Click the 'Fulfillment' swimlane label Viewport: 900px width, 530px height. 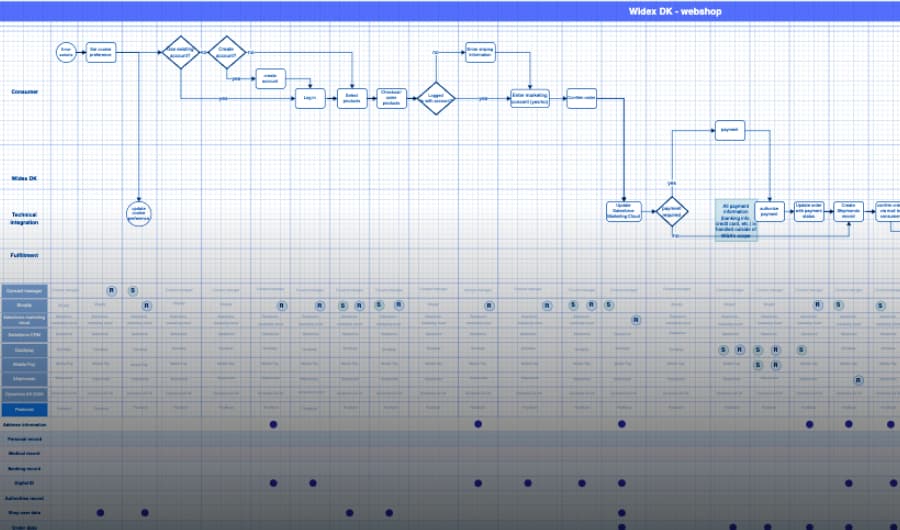[25, 255]
